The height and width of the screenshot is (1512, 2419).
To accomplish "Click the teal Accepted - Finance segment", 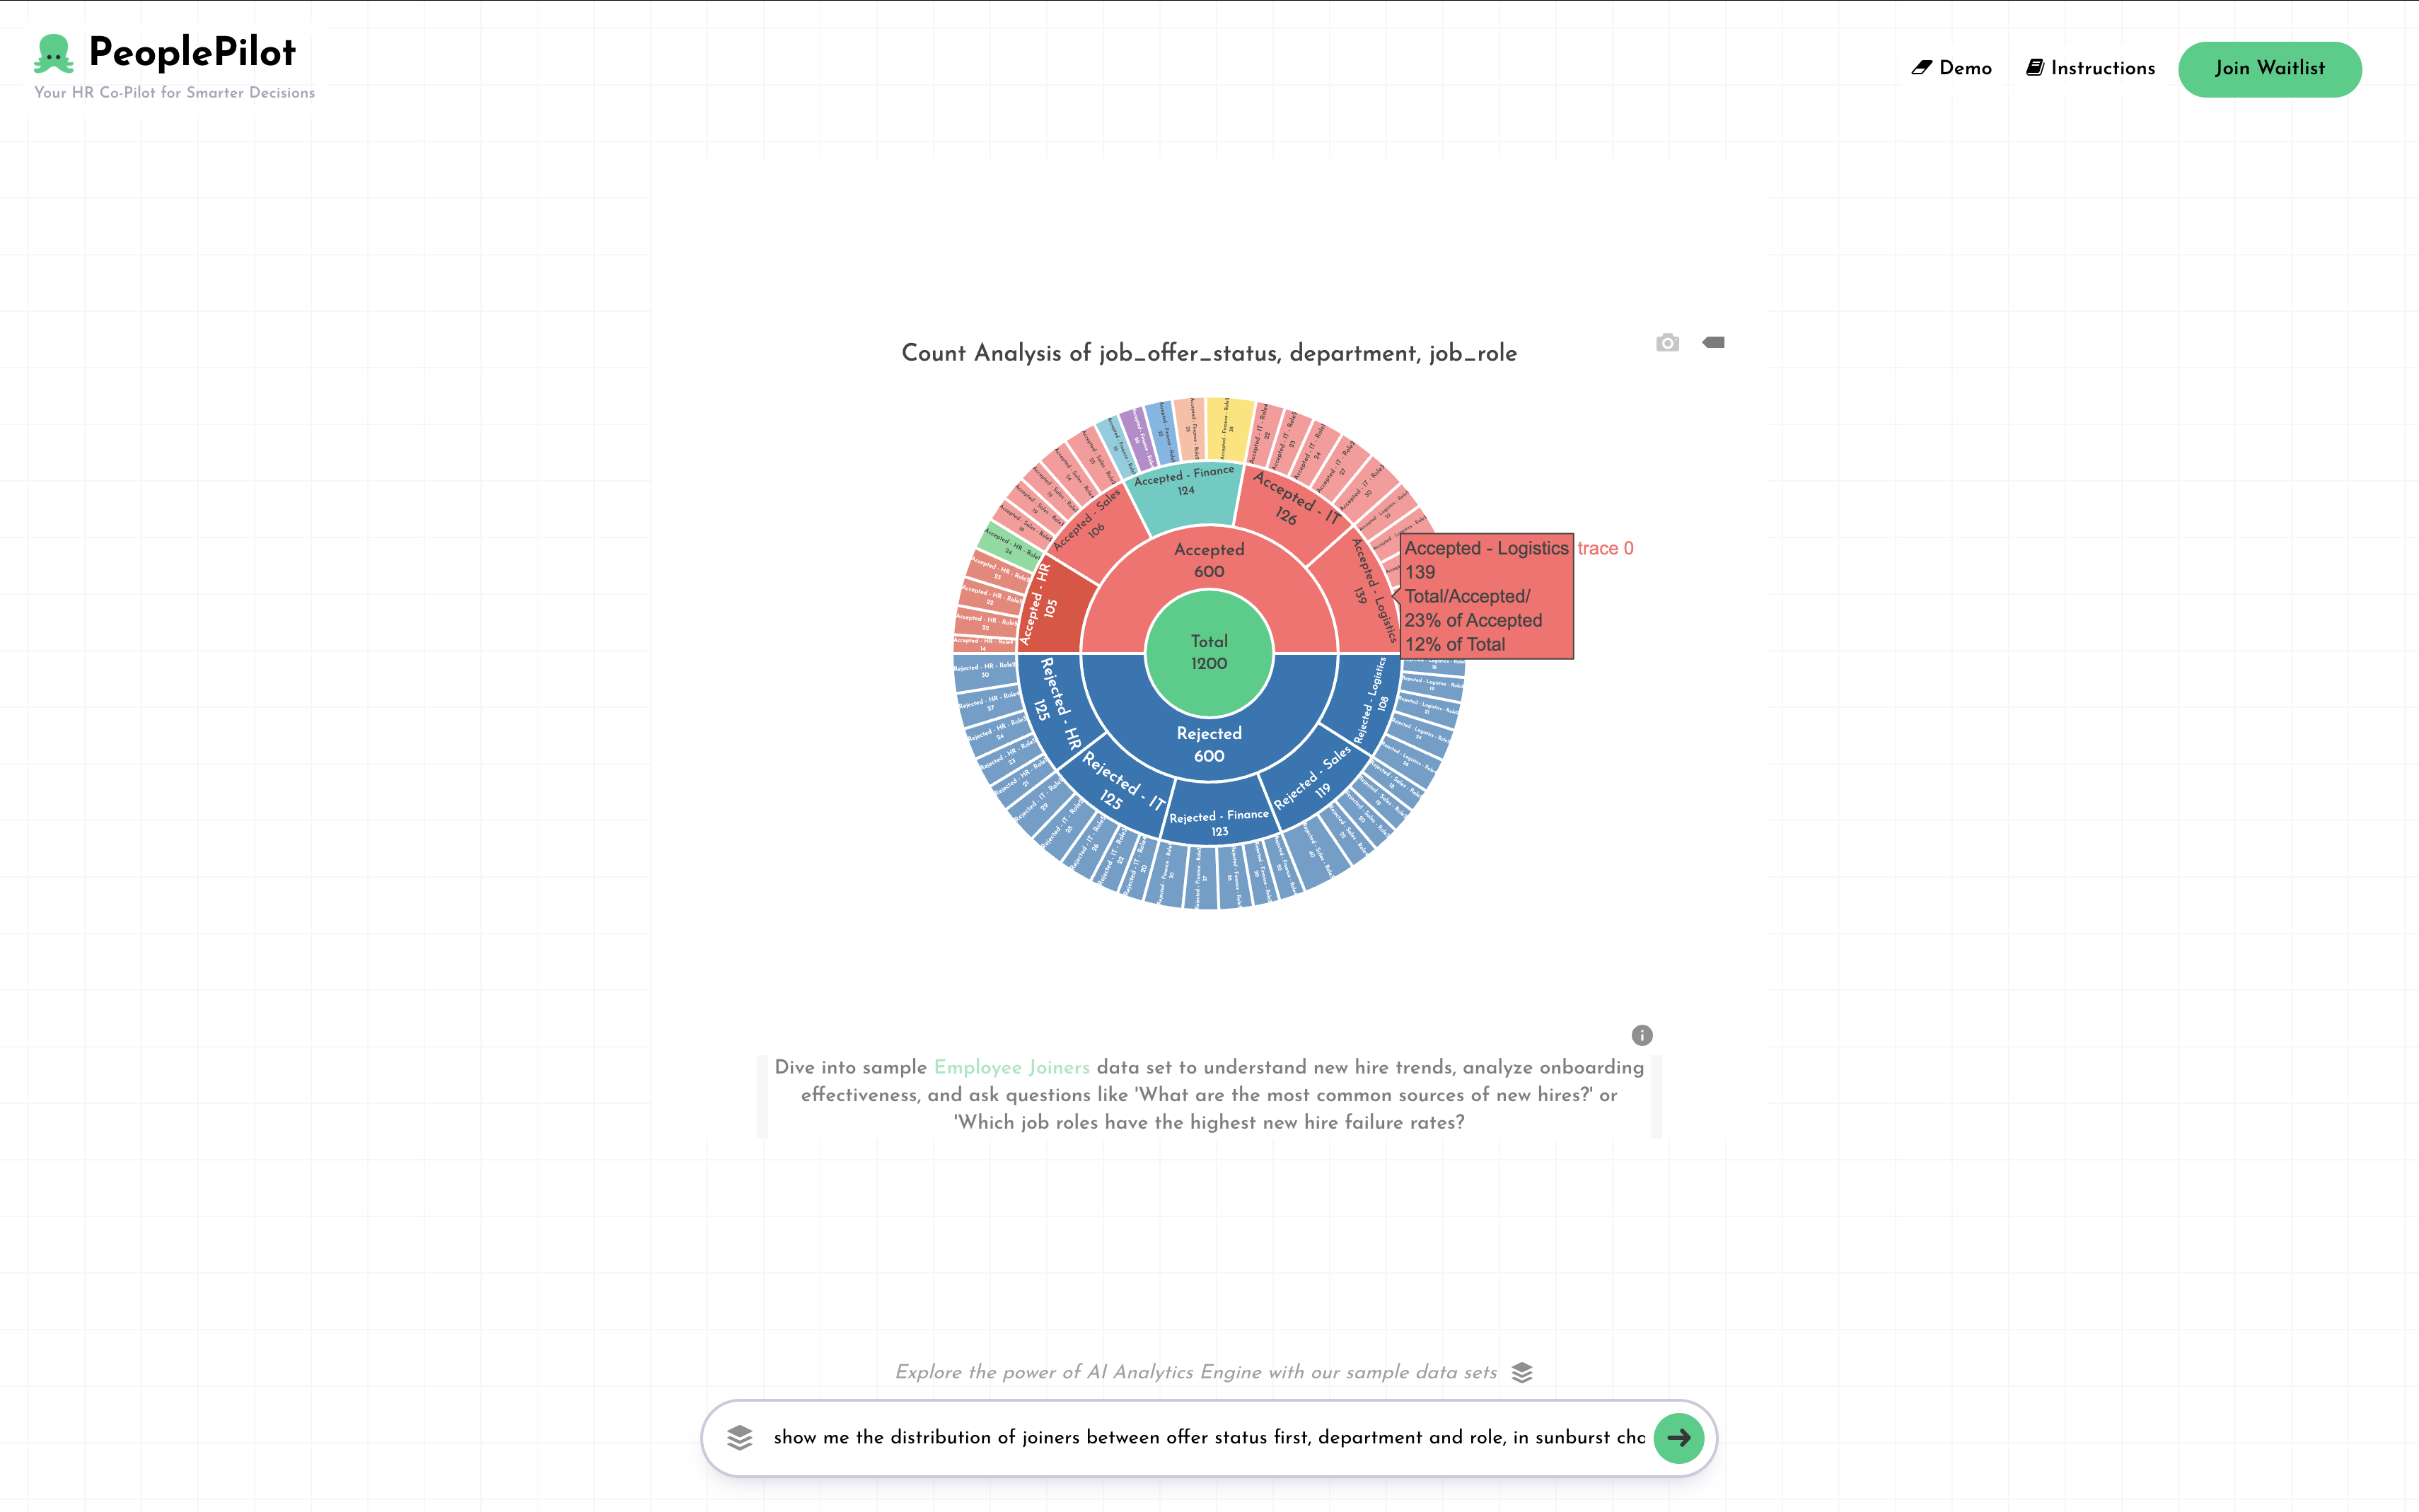I will click(1186, 495).
